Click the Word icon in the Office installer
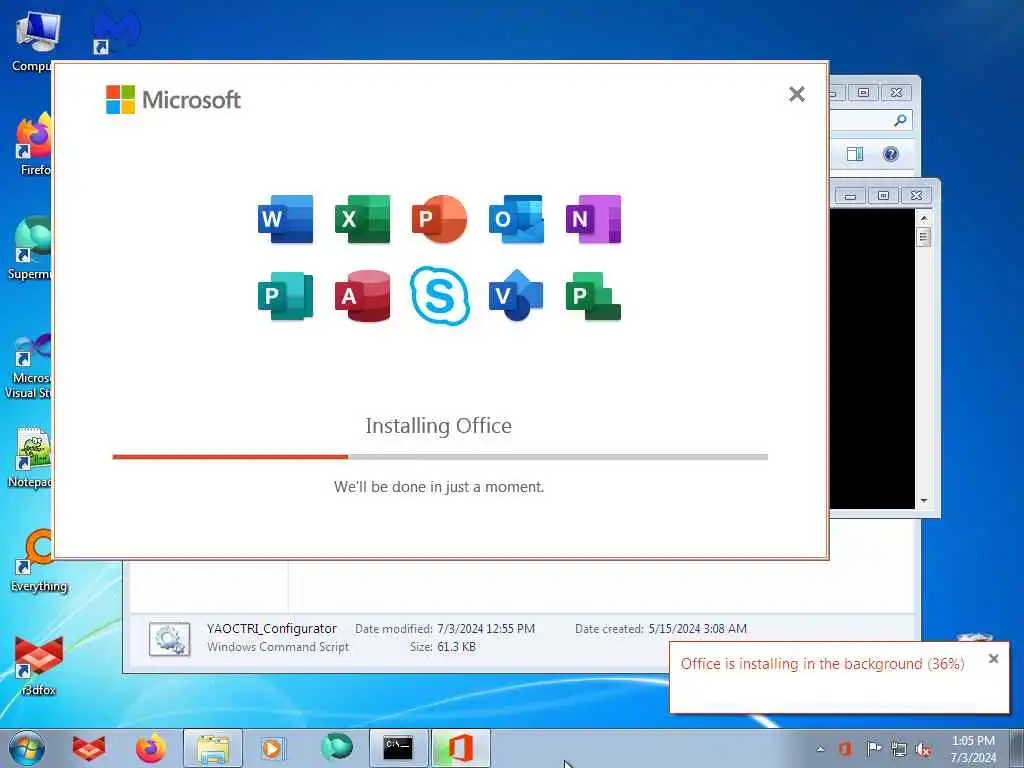This screenshot has height=768, width=1024. coord(285,219)
